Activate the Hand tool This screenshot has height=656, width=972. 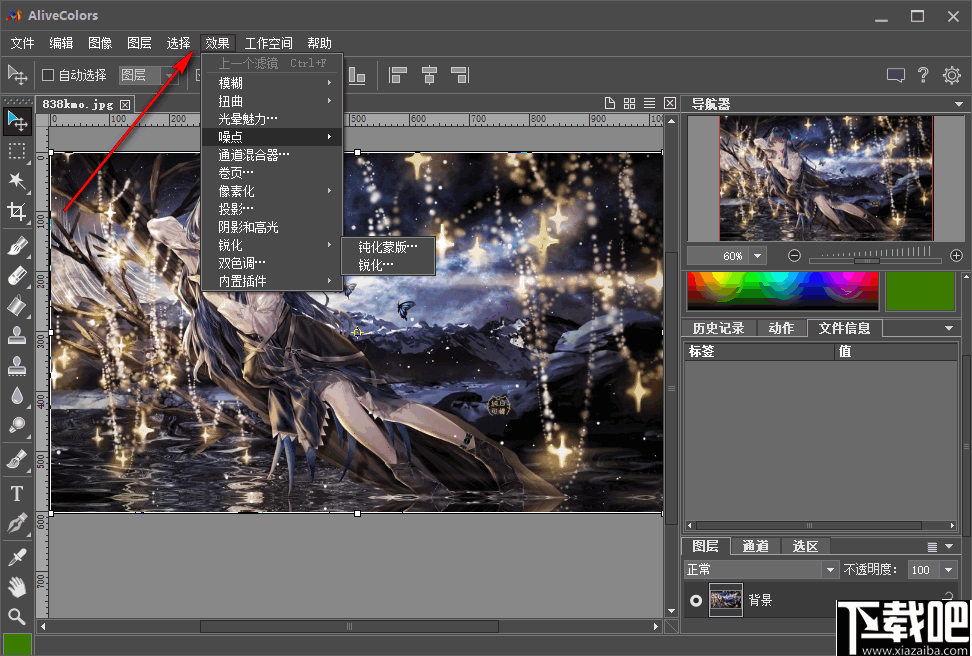point(17,586)
